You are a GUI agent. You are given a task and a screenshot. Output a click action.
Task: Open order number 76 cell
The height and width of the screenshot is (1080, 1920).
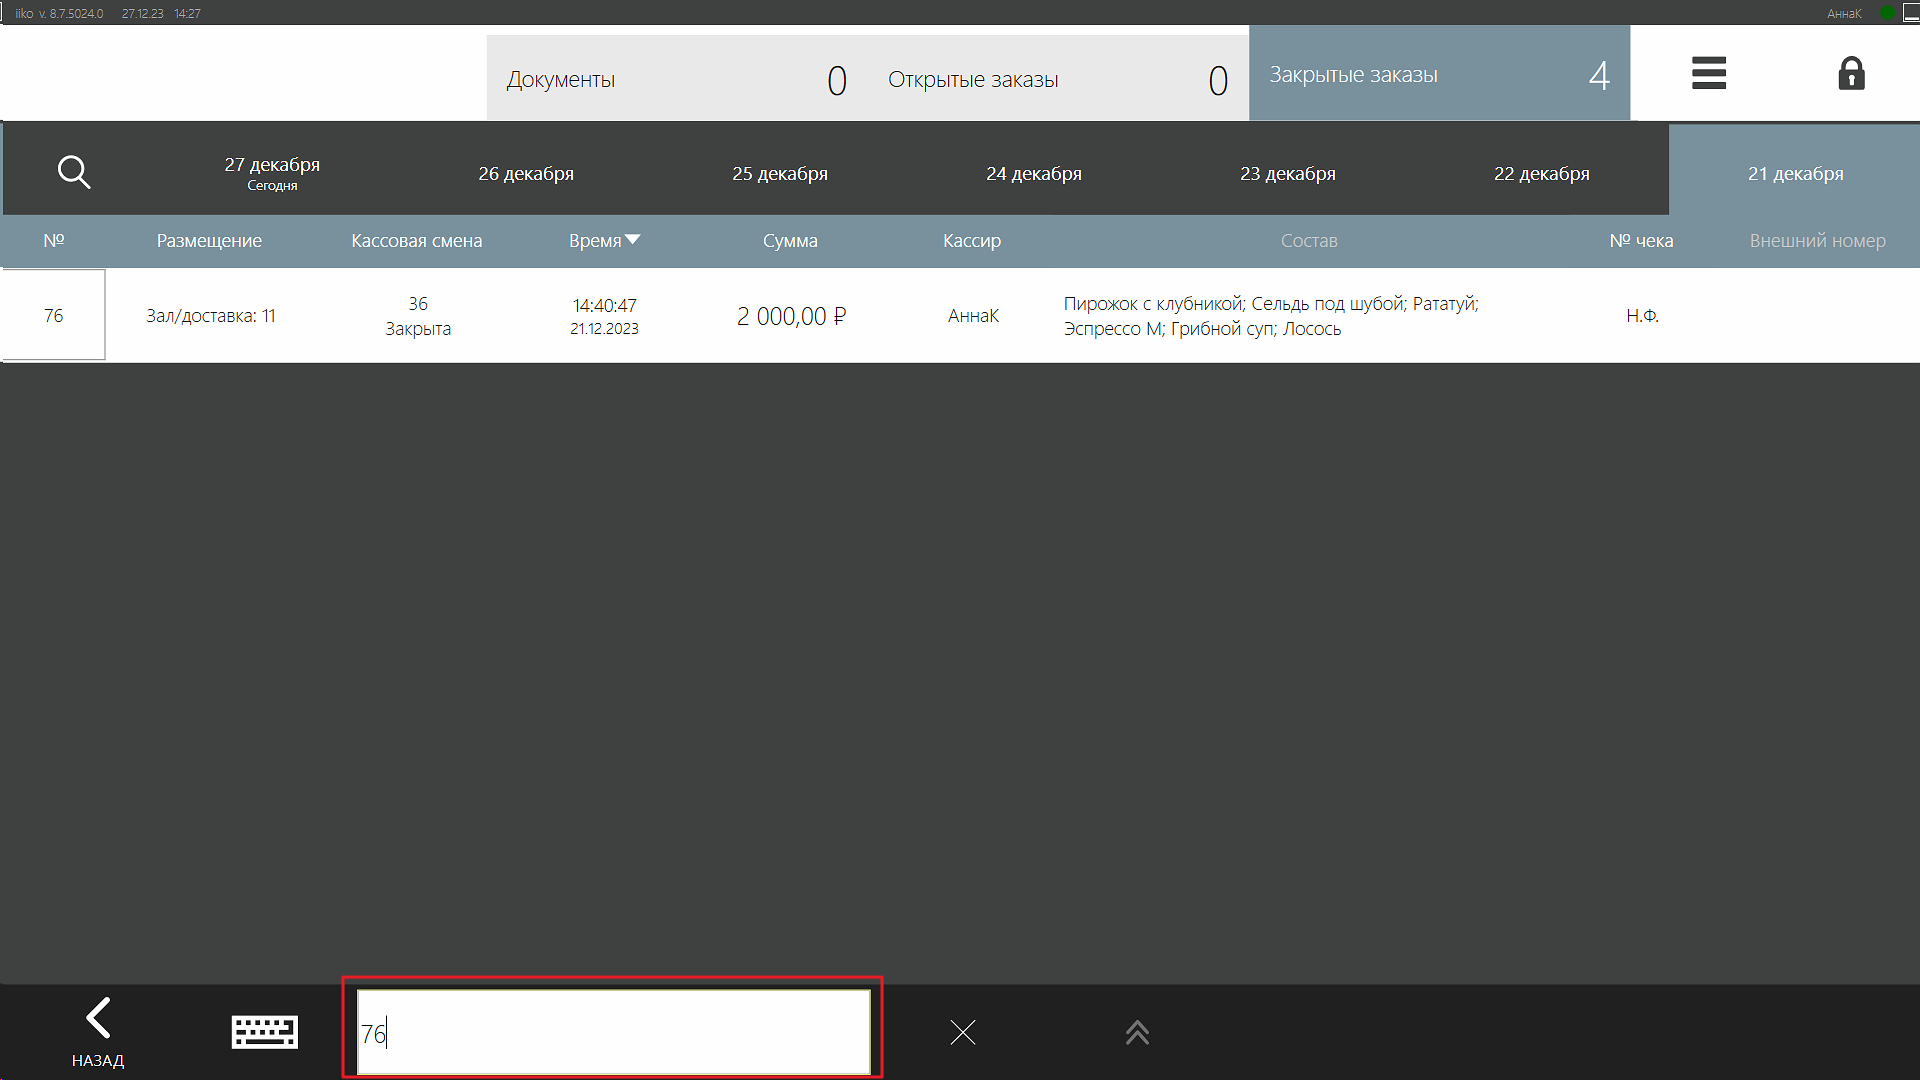click(x=53, y=315)
